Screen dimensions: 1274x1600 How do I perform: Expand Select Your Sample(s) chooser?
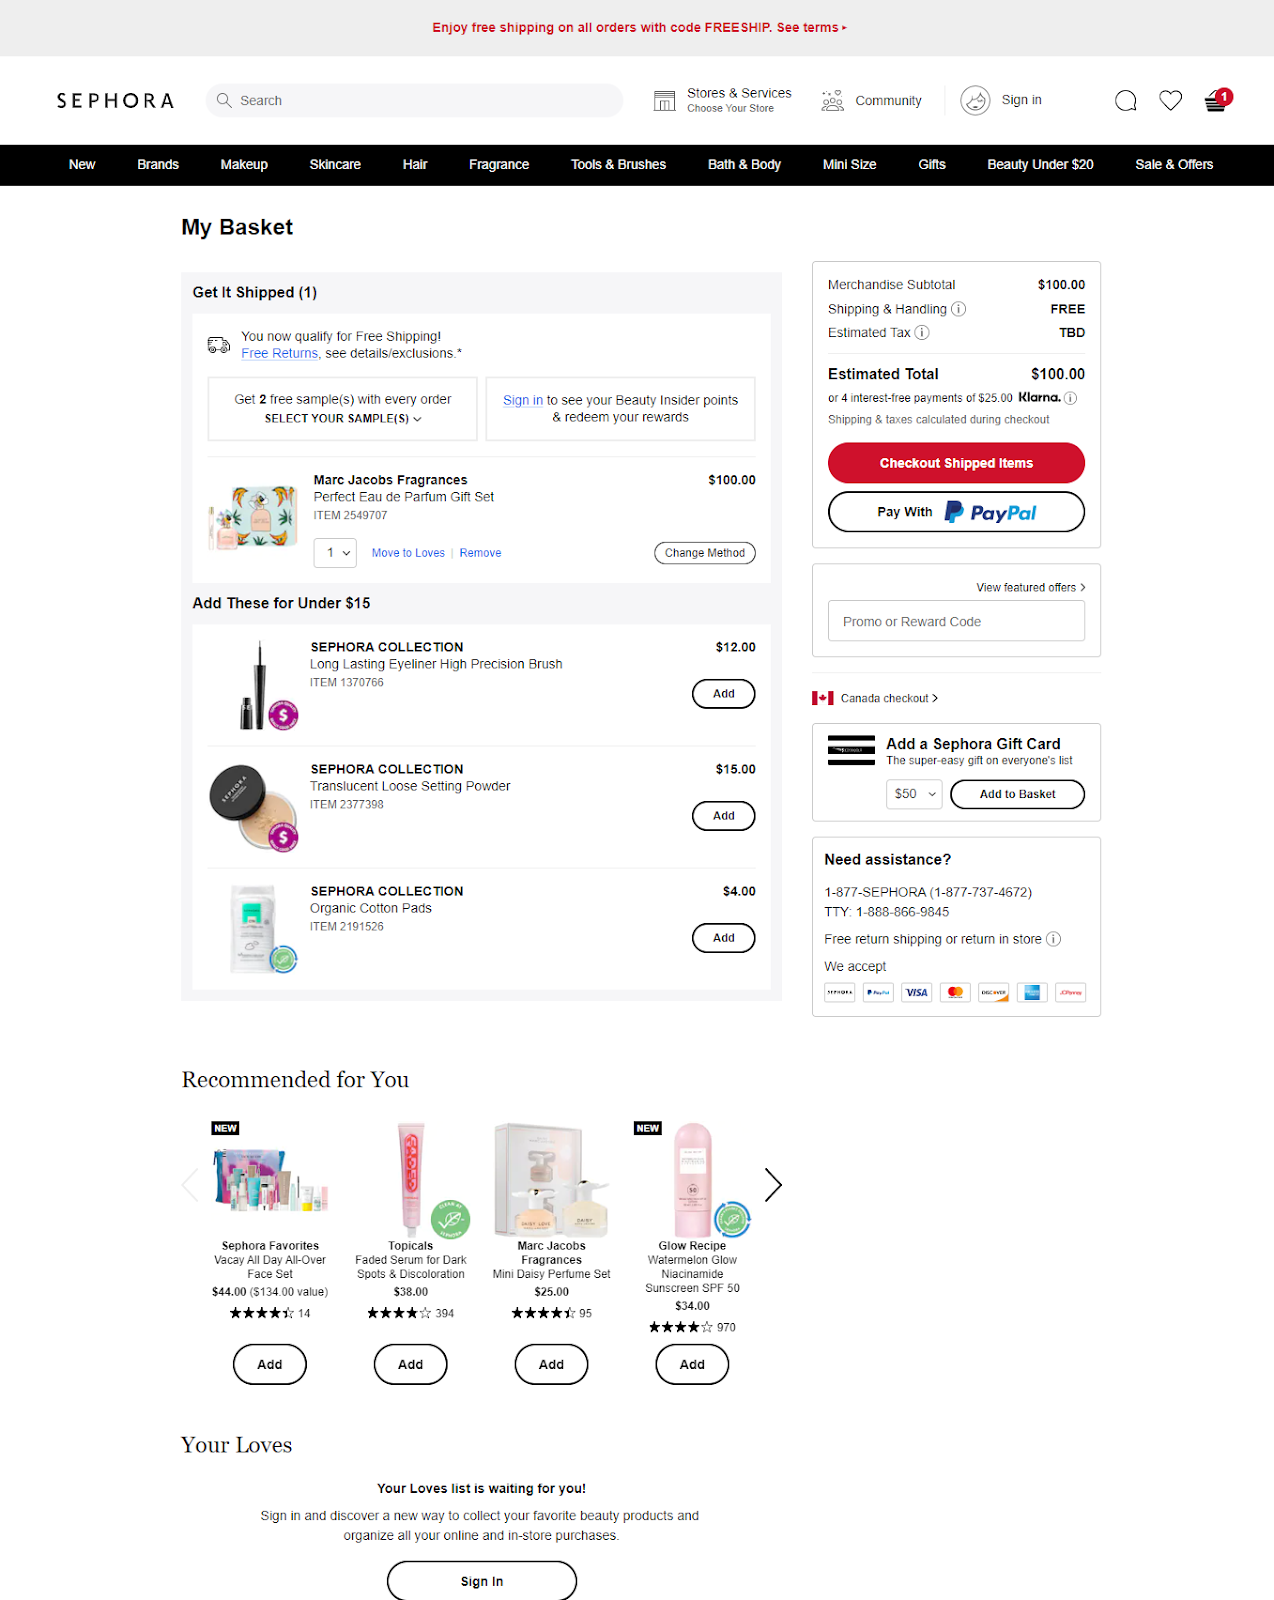tap(342, 419)
